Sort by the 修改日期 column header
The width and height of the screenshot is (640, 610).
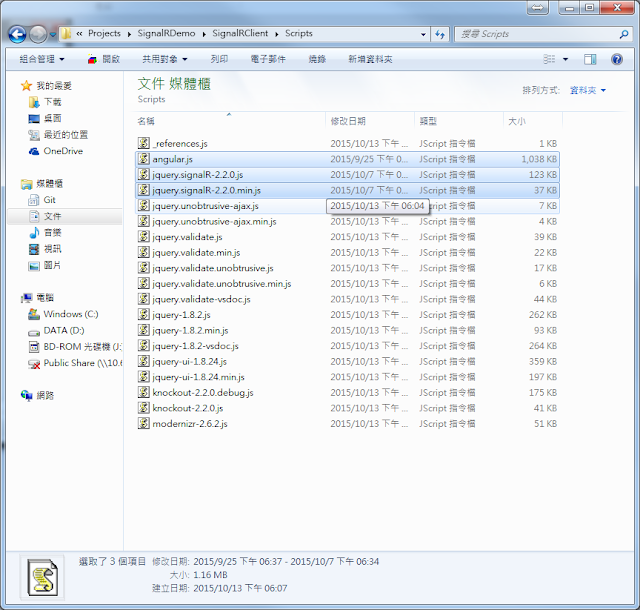coord(370,121)
